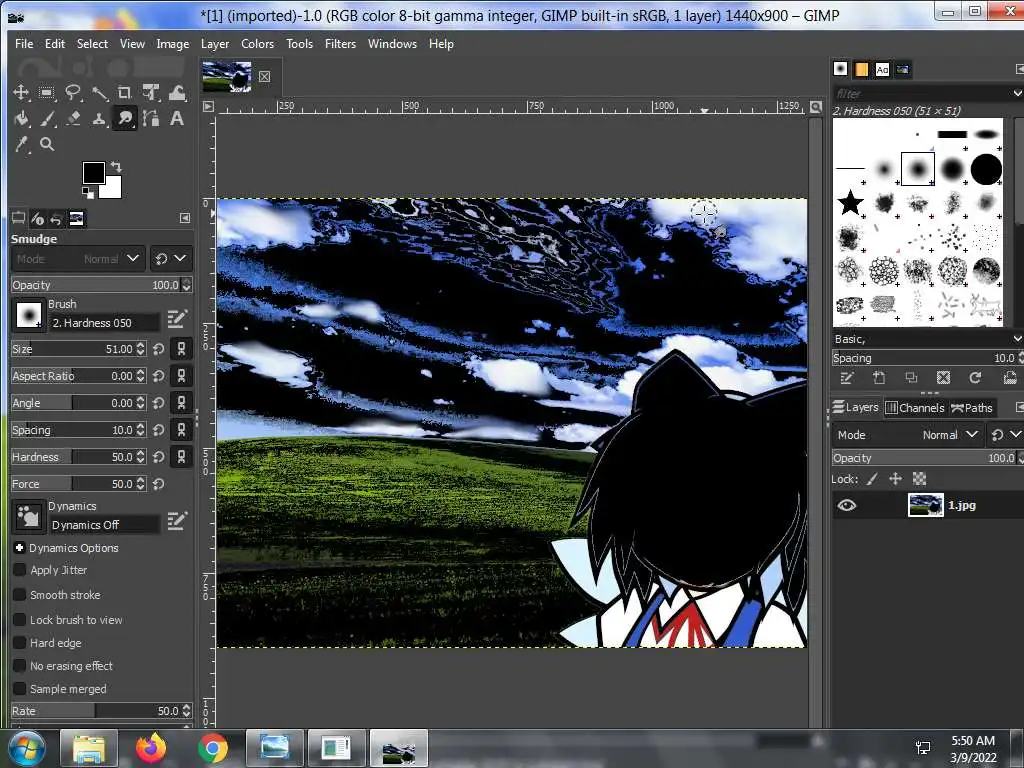
Task: Expand the Dynamics Options section
Action: point(20,548)
